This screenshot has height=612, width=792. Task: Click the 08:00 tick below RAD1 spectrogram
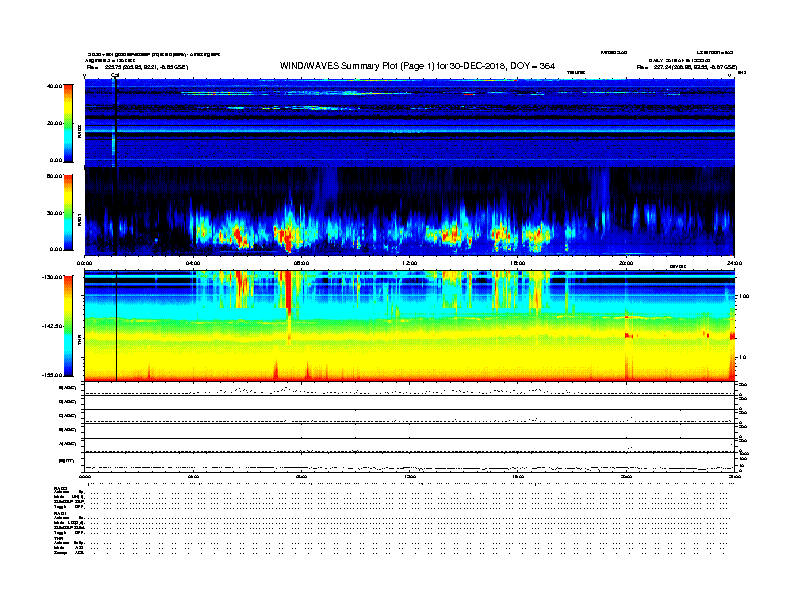coord(301,263)
